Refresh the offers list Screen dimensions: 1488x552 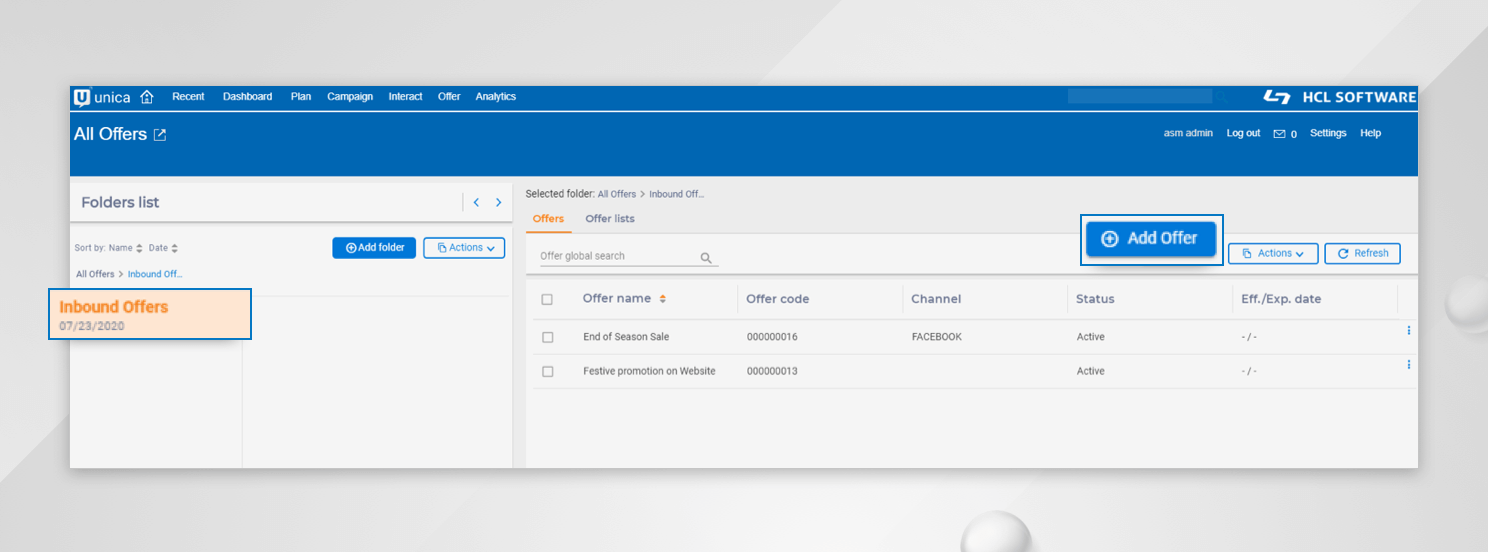(1362, 254)
